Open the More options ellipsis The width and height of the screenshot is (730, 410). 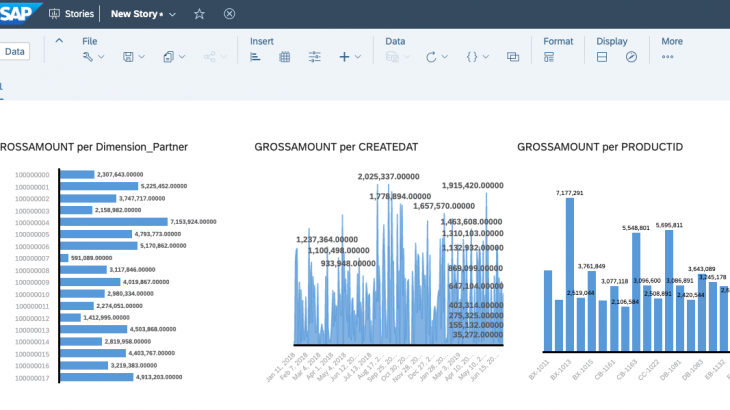pyautogui.click(x=669, y=57)
